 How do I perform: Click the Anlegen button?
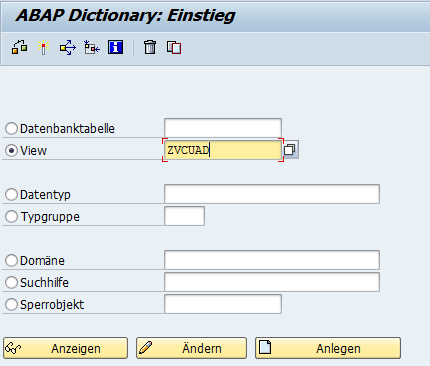(x=328, y=348)
